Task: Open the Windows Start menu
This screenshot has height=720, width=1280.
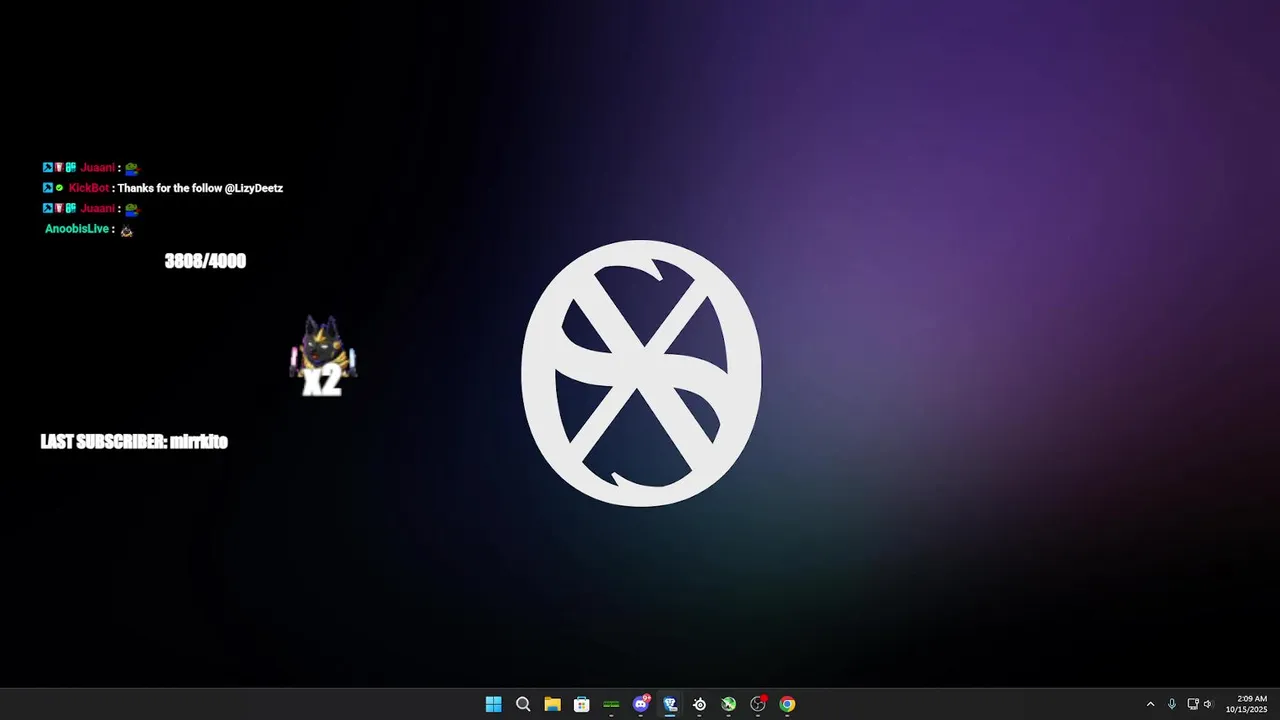Action: pos(493,704)
